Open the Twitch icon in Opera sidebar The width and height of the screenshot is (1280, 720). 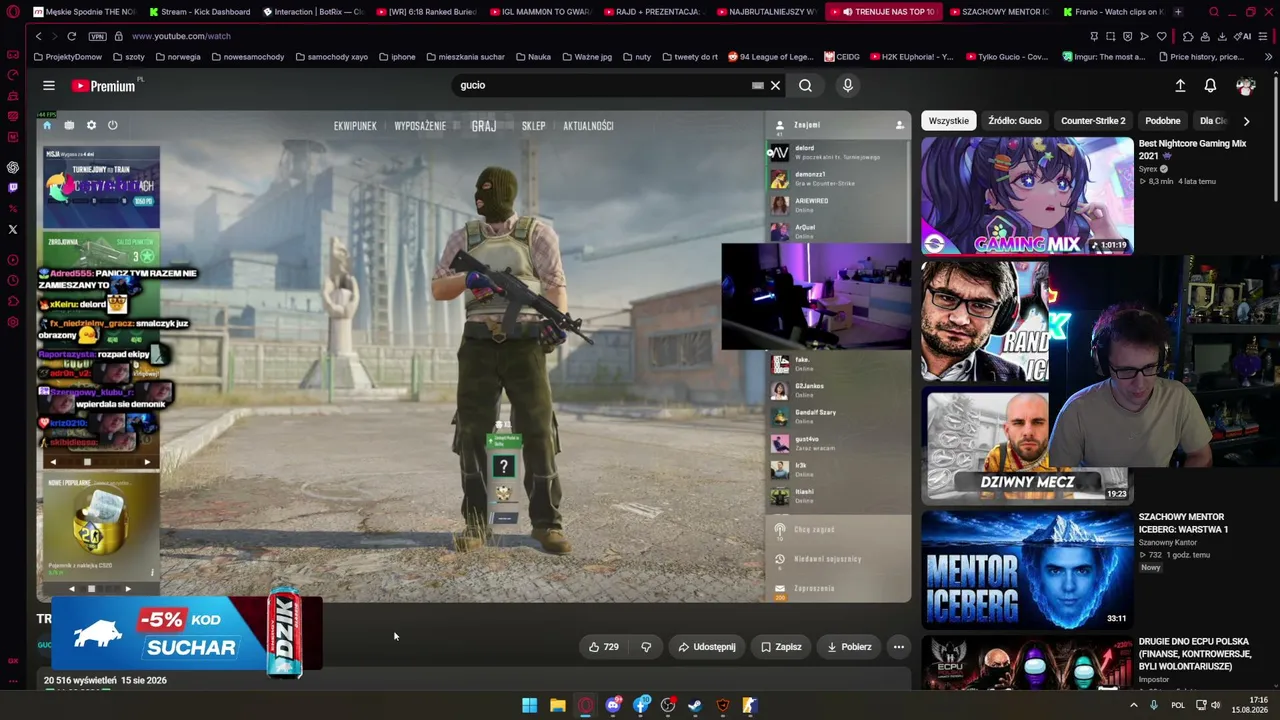tap(13, 187)
